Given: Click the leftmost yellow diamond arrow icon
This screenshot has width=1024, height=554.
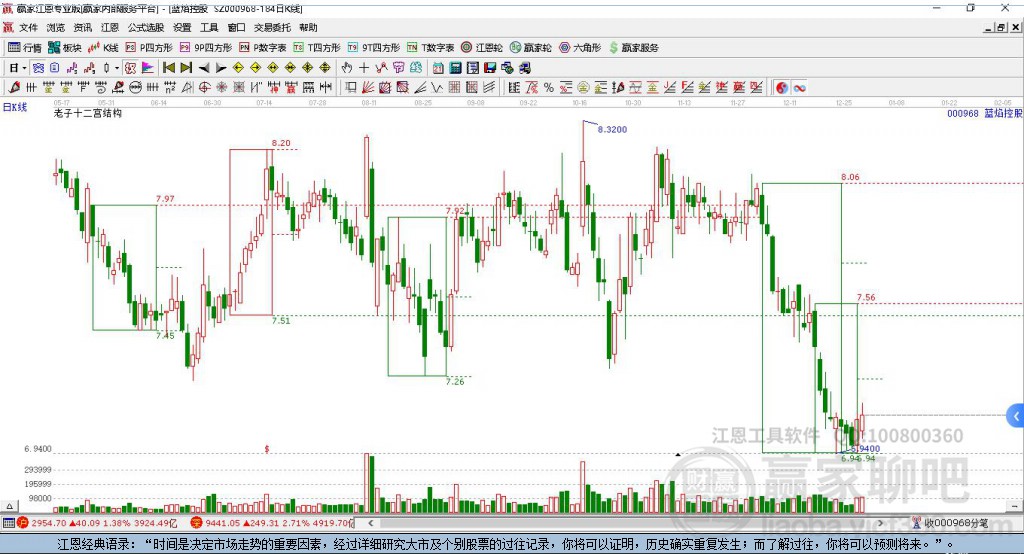Looking at the screenshot, I should coord(238,67).
